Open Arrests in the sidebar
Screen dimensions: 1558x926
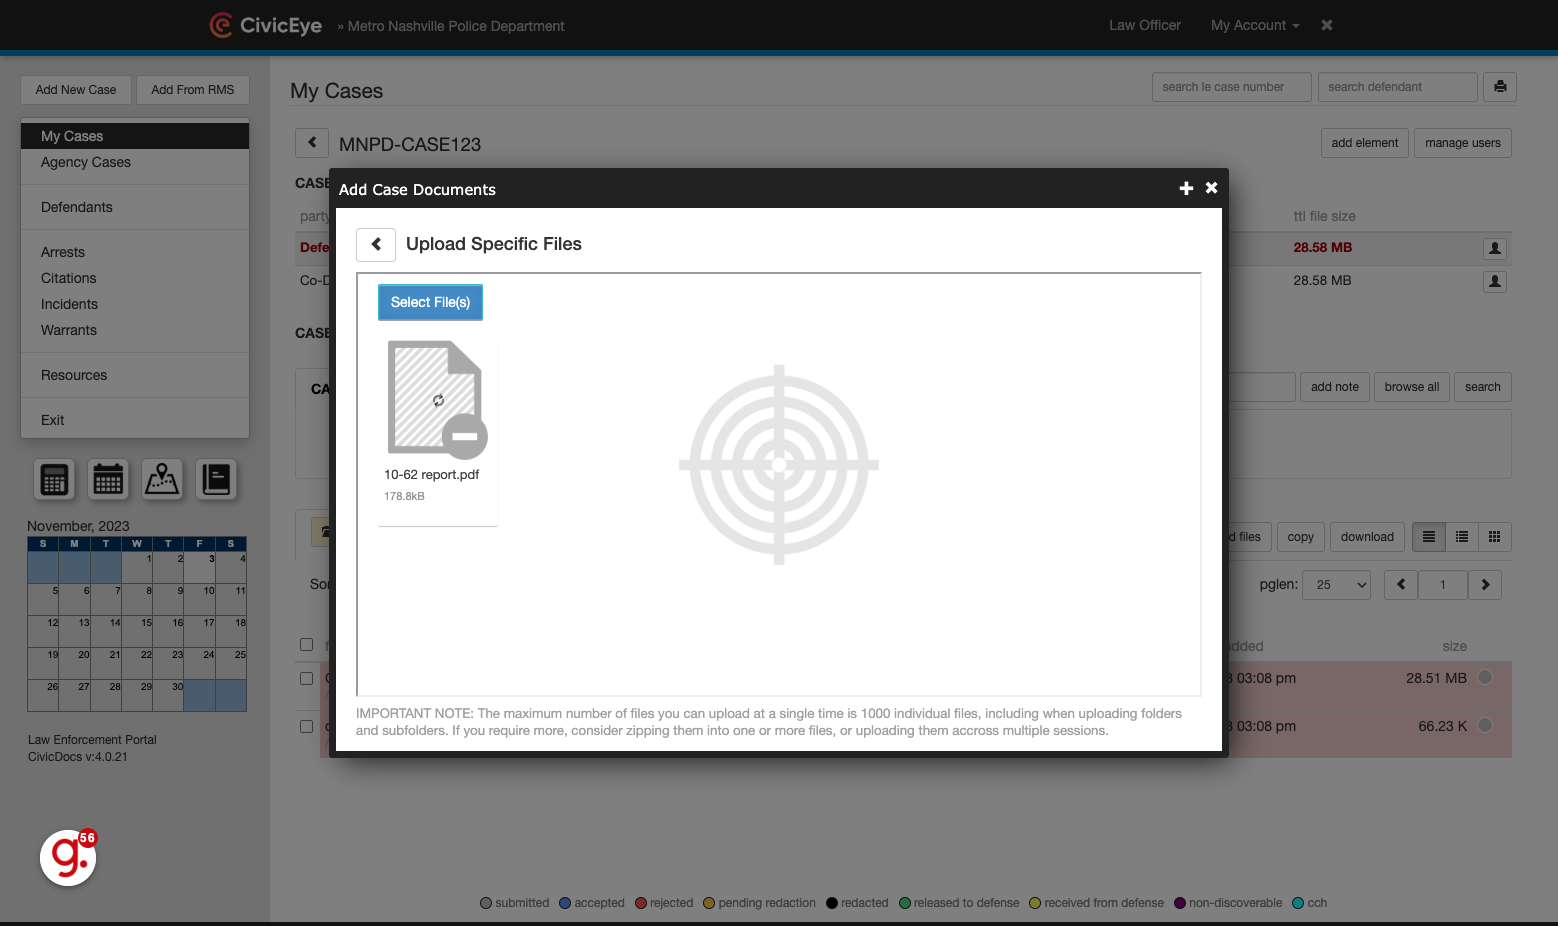(135, 252)
